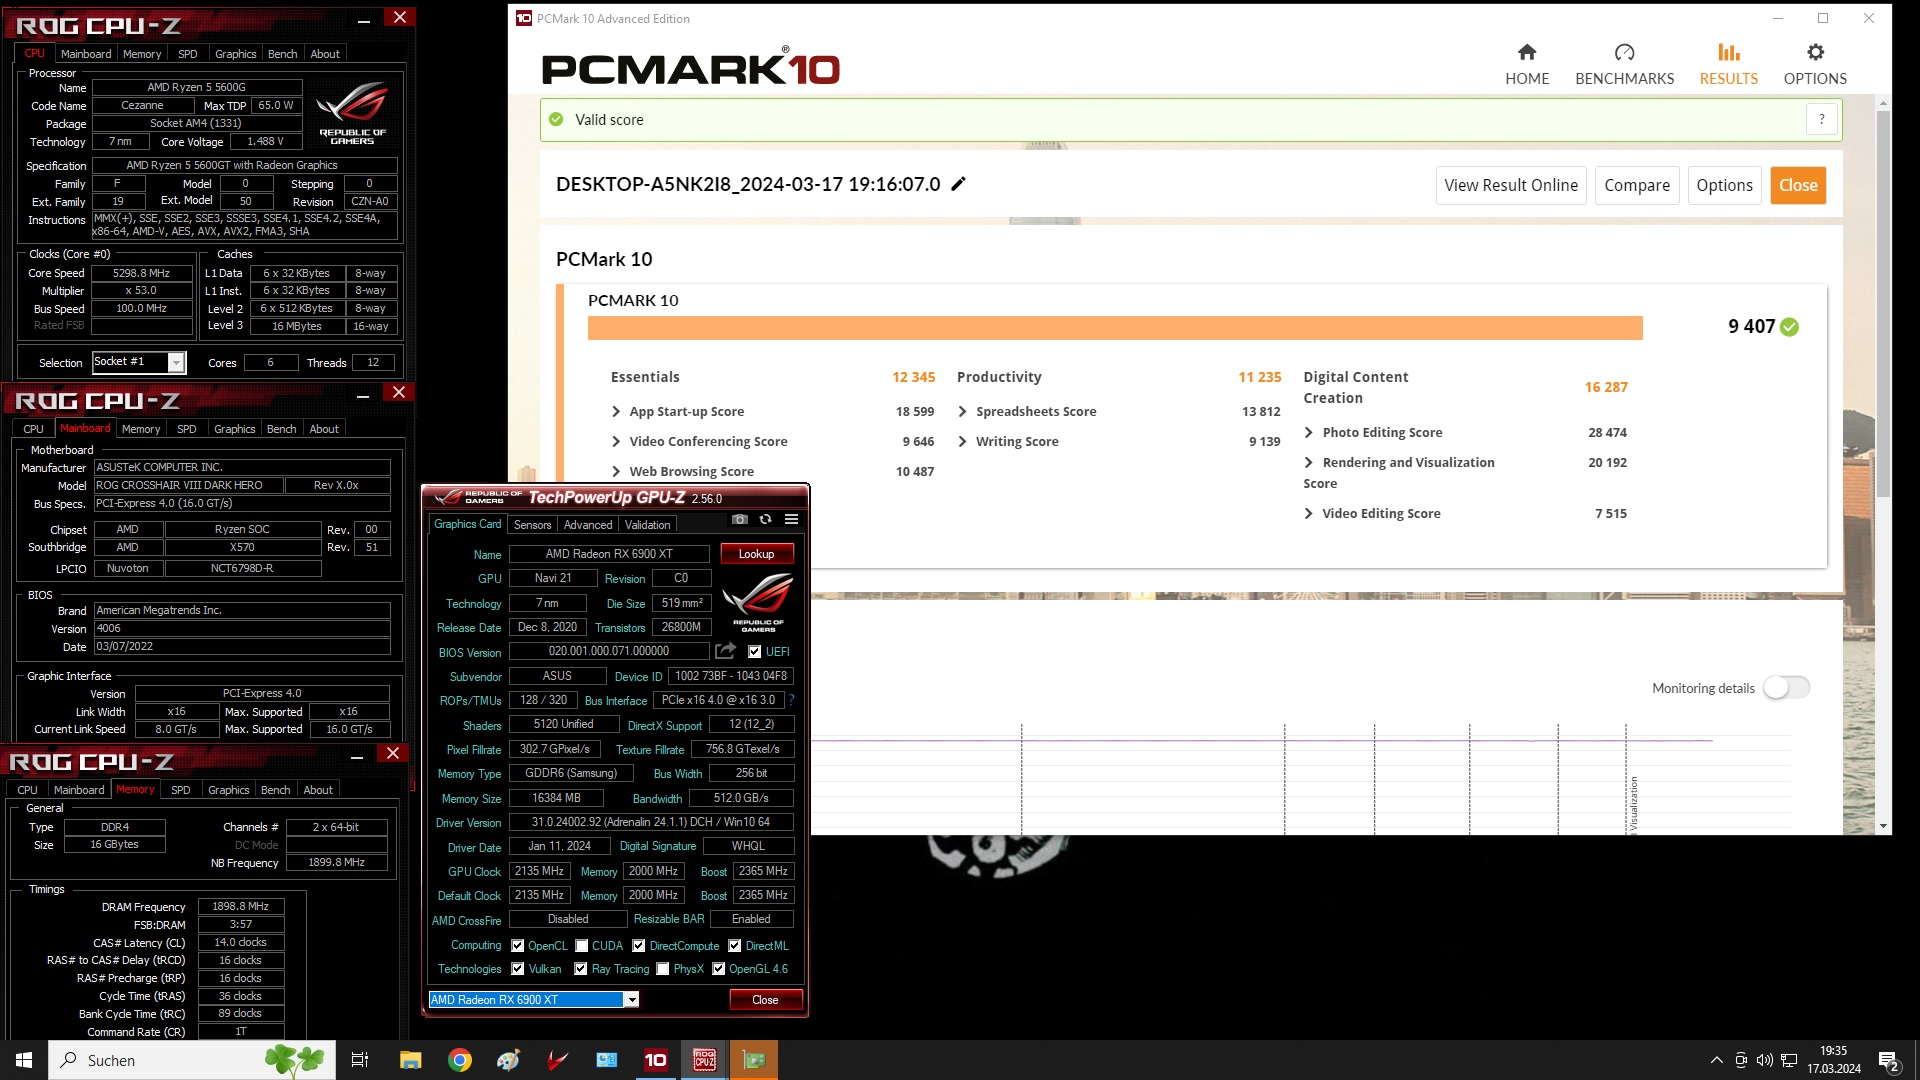Toggle the OpenCL checkbox
The width and height of the screenshot is (1920, 1080).
point(517,946)
